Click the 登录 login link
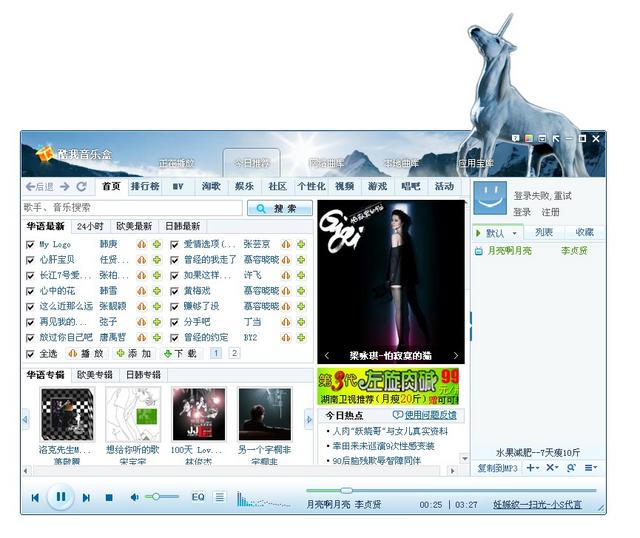Viewport: 640px width, 538px height. tap(522, 212)
